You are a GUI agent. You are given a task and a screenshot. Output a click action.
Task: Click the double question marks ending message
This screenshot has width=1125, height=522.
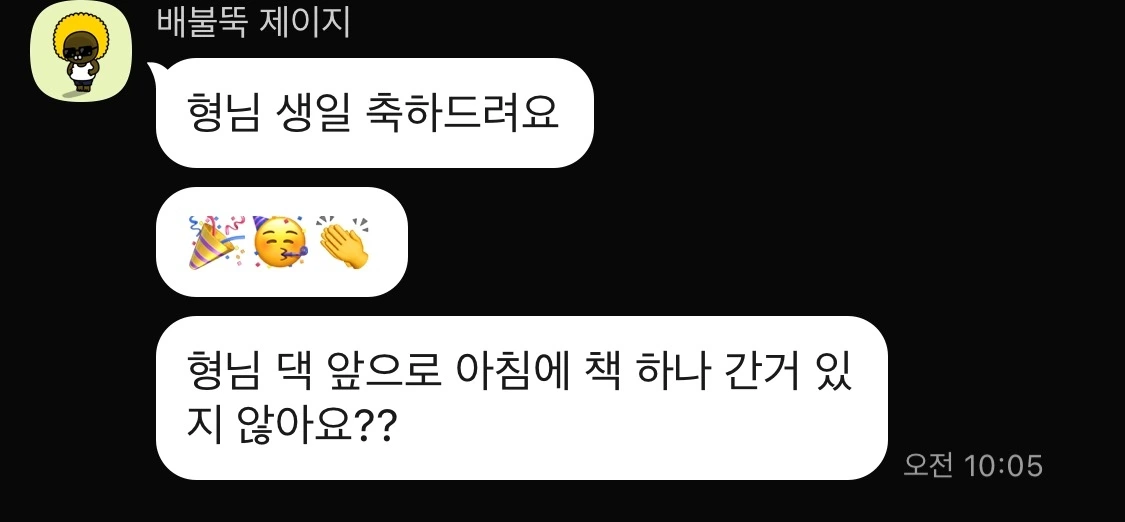(375, 428)
